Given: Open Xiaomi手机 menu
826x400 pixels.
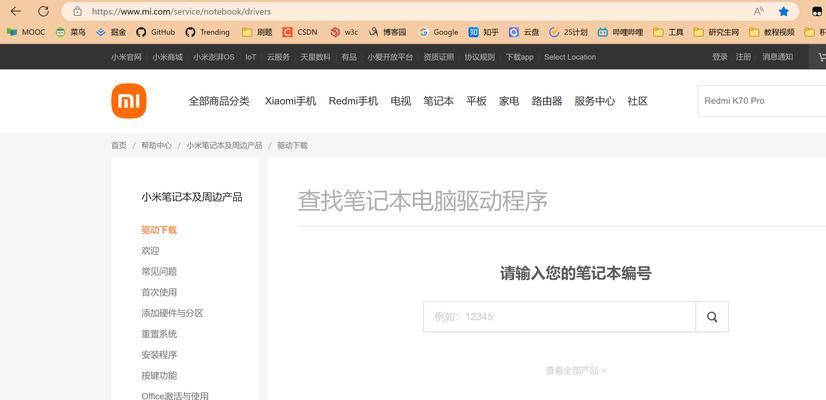Looking at the screenshot, I should tap(291, 101).
